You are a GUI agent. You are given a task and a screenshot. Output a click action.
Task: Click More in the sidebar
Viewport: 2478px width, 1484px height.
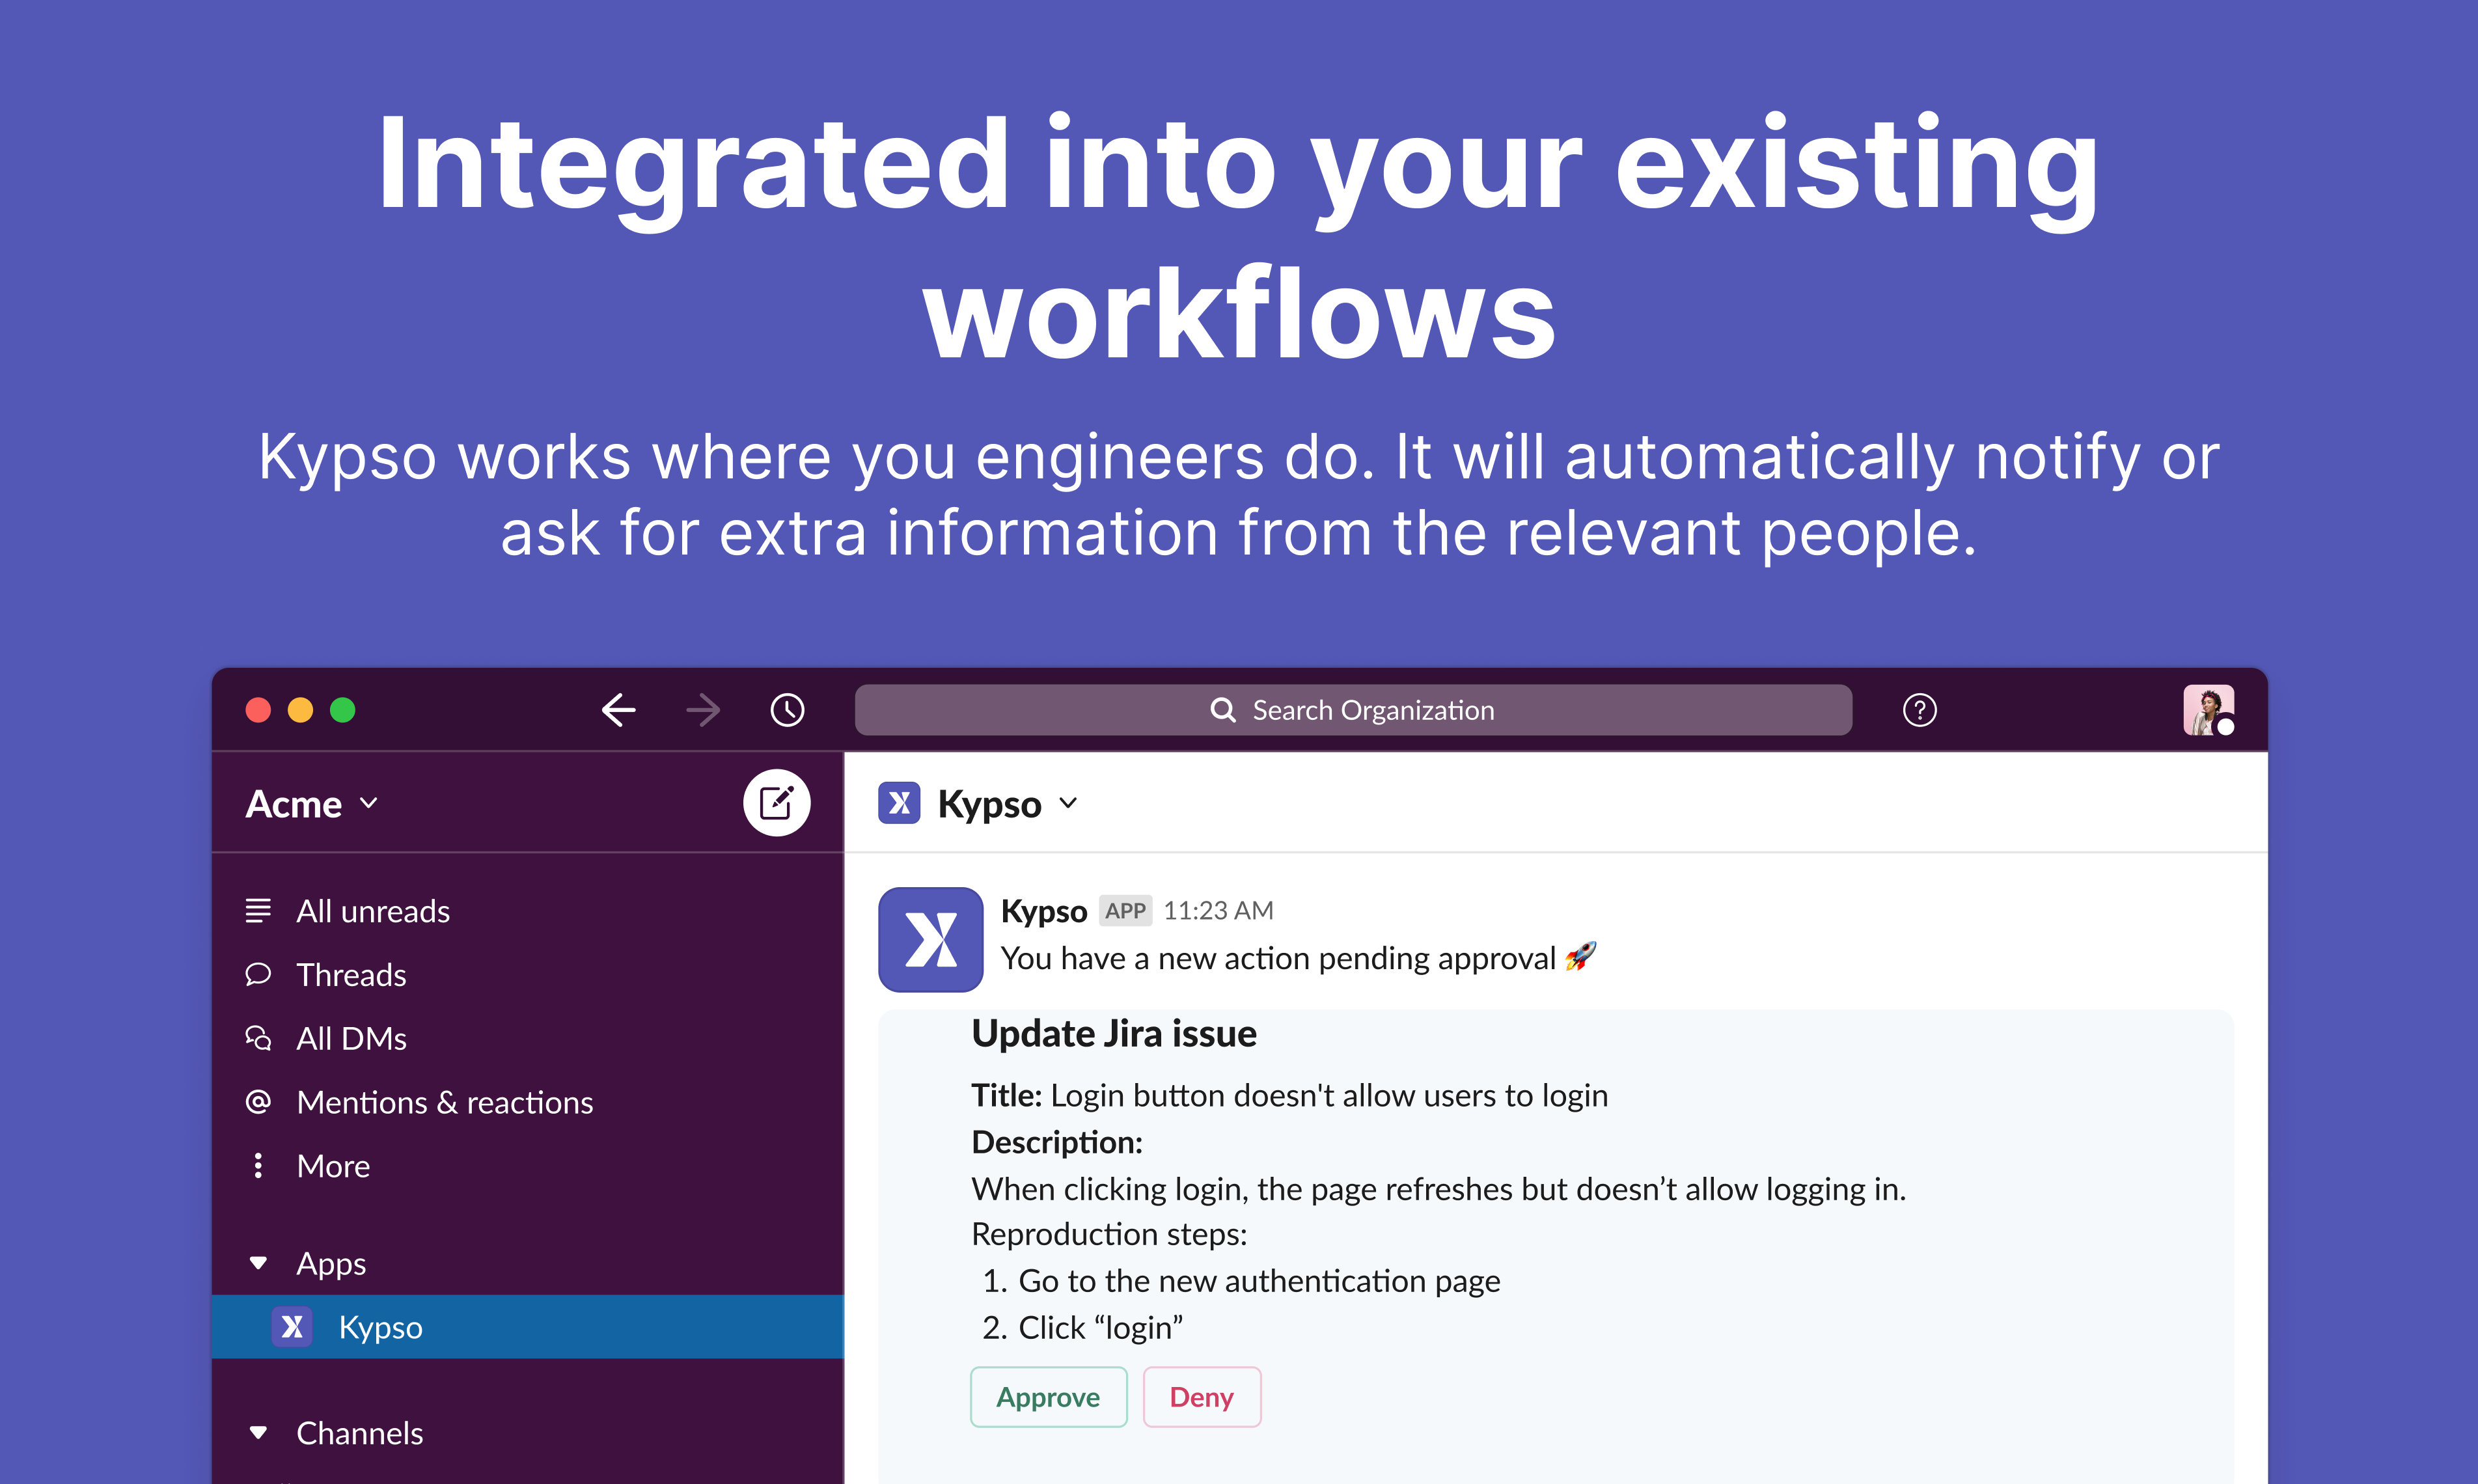tap(332, 1166)
